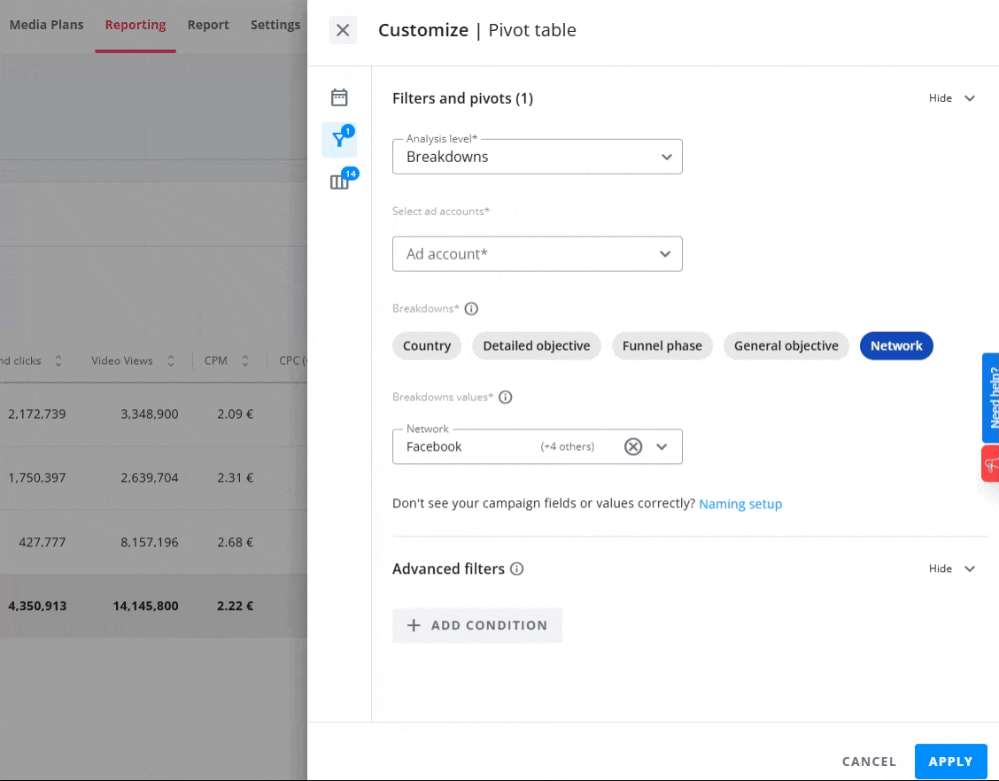This screenshot has height=781, width=999.
Task: Switch to the Settings tab
Action: pyautogui.click(x=275, y=25)
